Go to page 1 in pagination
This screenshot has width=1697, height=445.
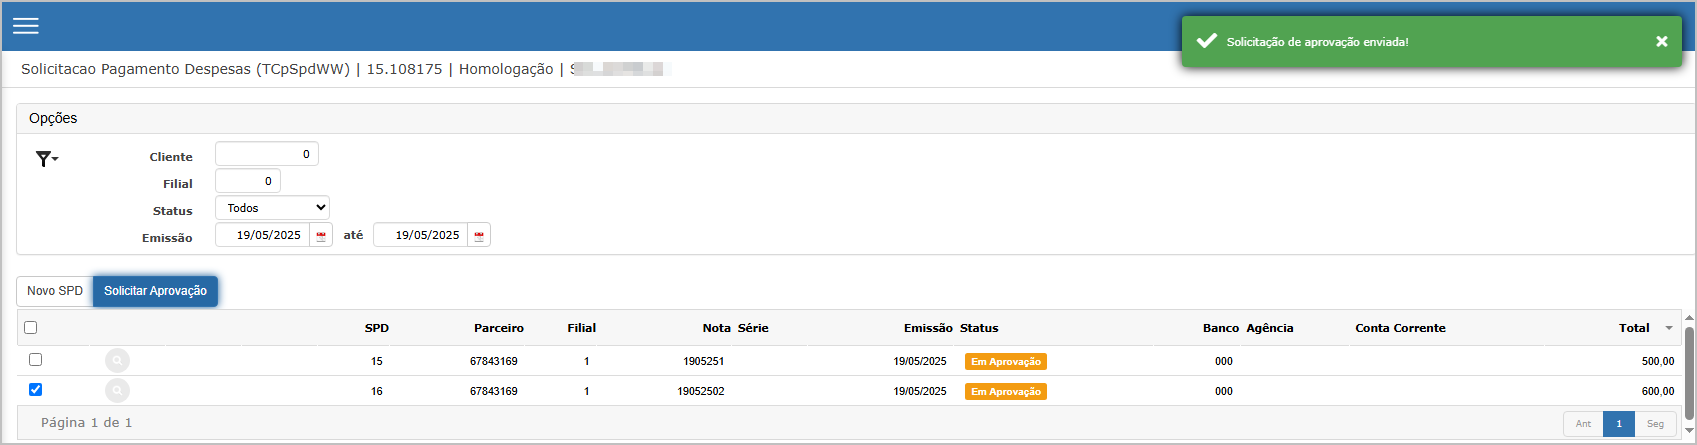[1619, 424]
